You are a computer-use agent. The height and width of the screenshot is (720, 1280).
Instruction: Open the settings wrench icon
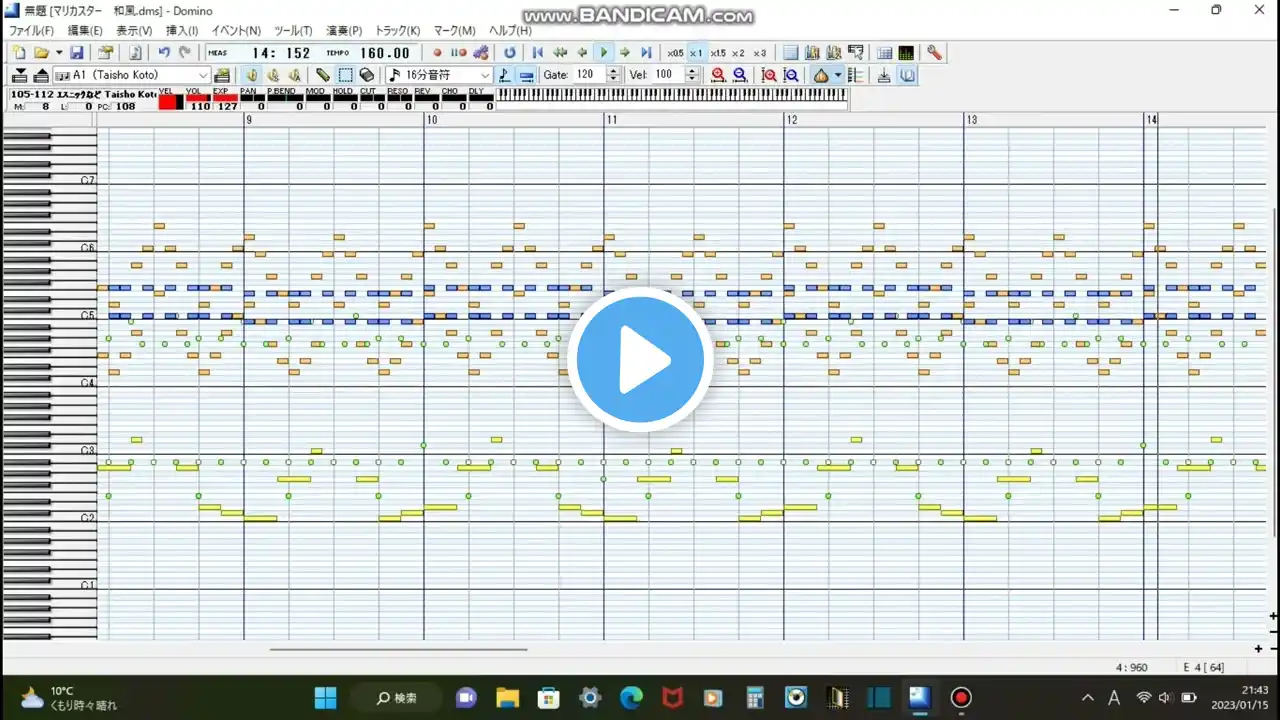[934, 53]
